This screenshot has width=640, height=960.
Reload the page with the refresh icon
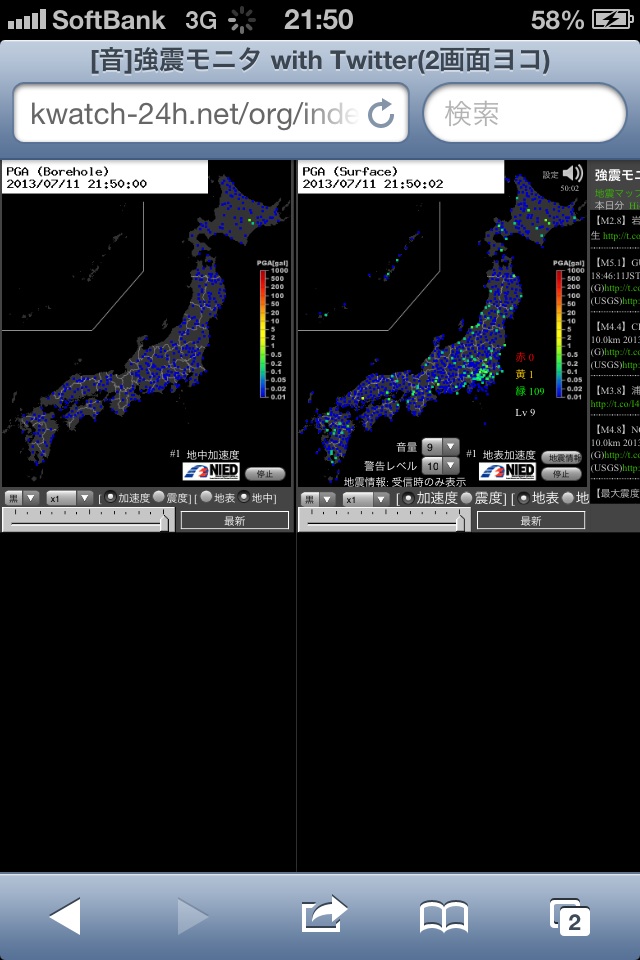381,113
